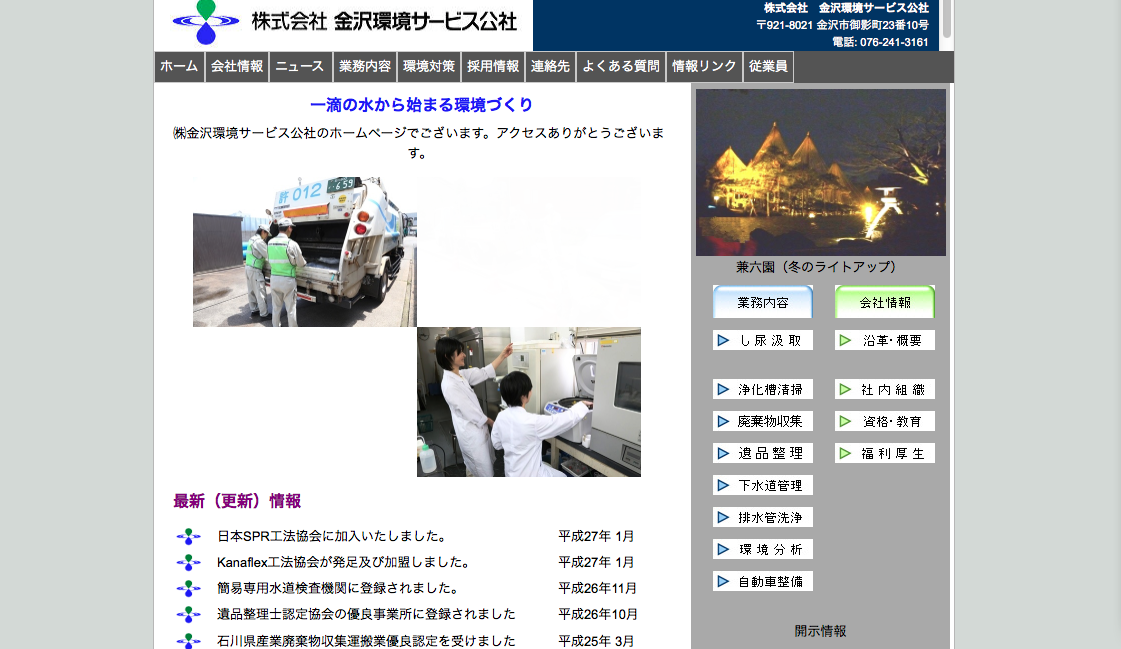
Task: Click the 浄化槽清掃 sidebar icon
Action: (762, 388)
